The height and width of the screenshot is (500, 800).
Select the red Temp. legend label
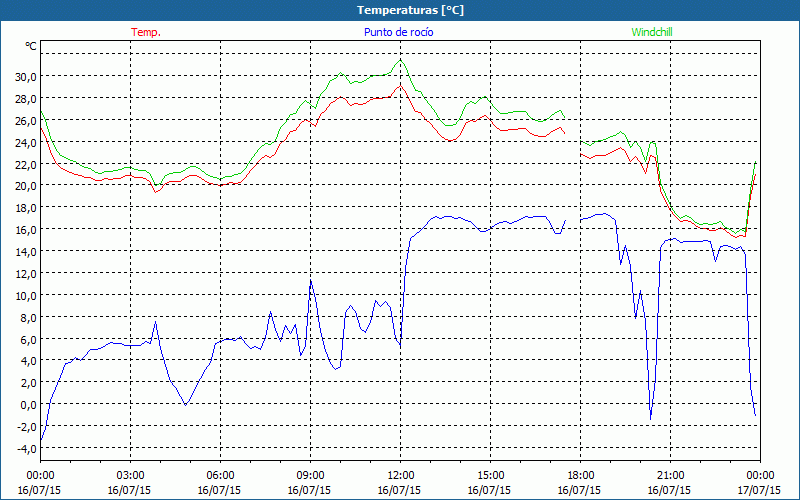(x=146, y=32)
